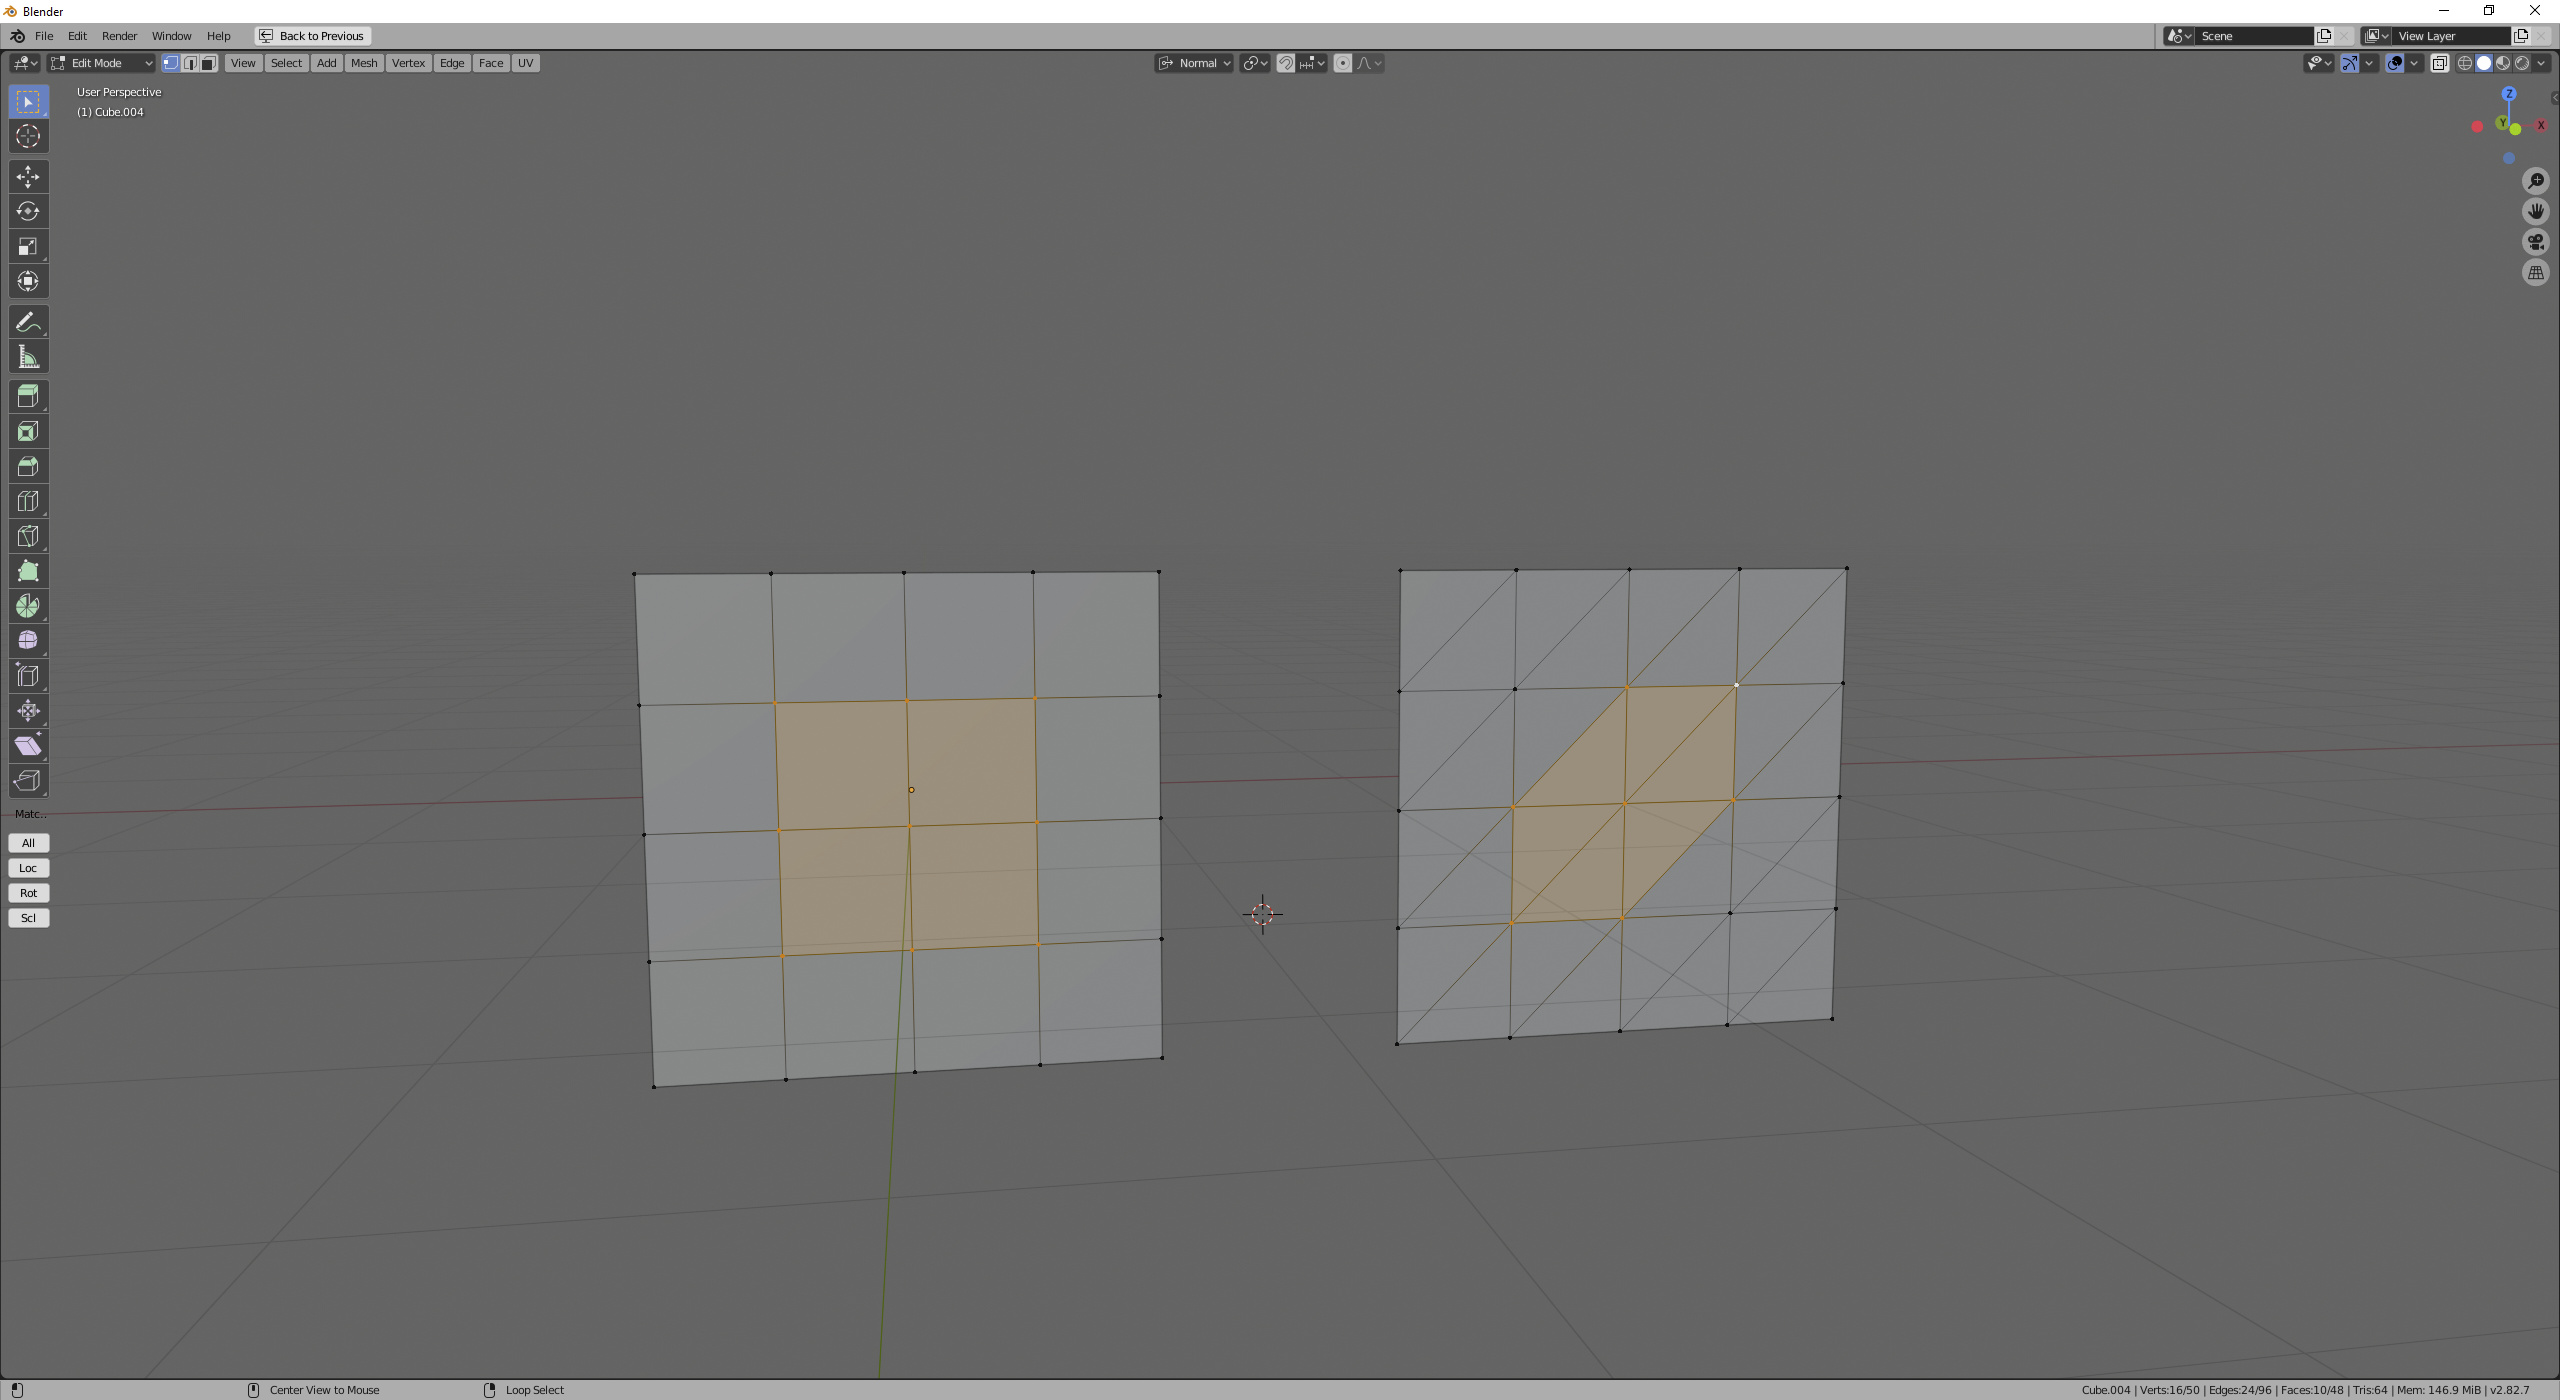Select the Measure tool
Viewport: 2560px width, 1400px height.
click(28, 356)
